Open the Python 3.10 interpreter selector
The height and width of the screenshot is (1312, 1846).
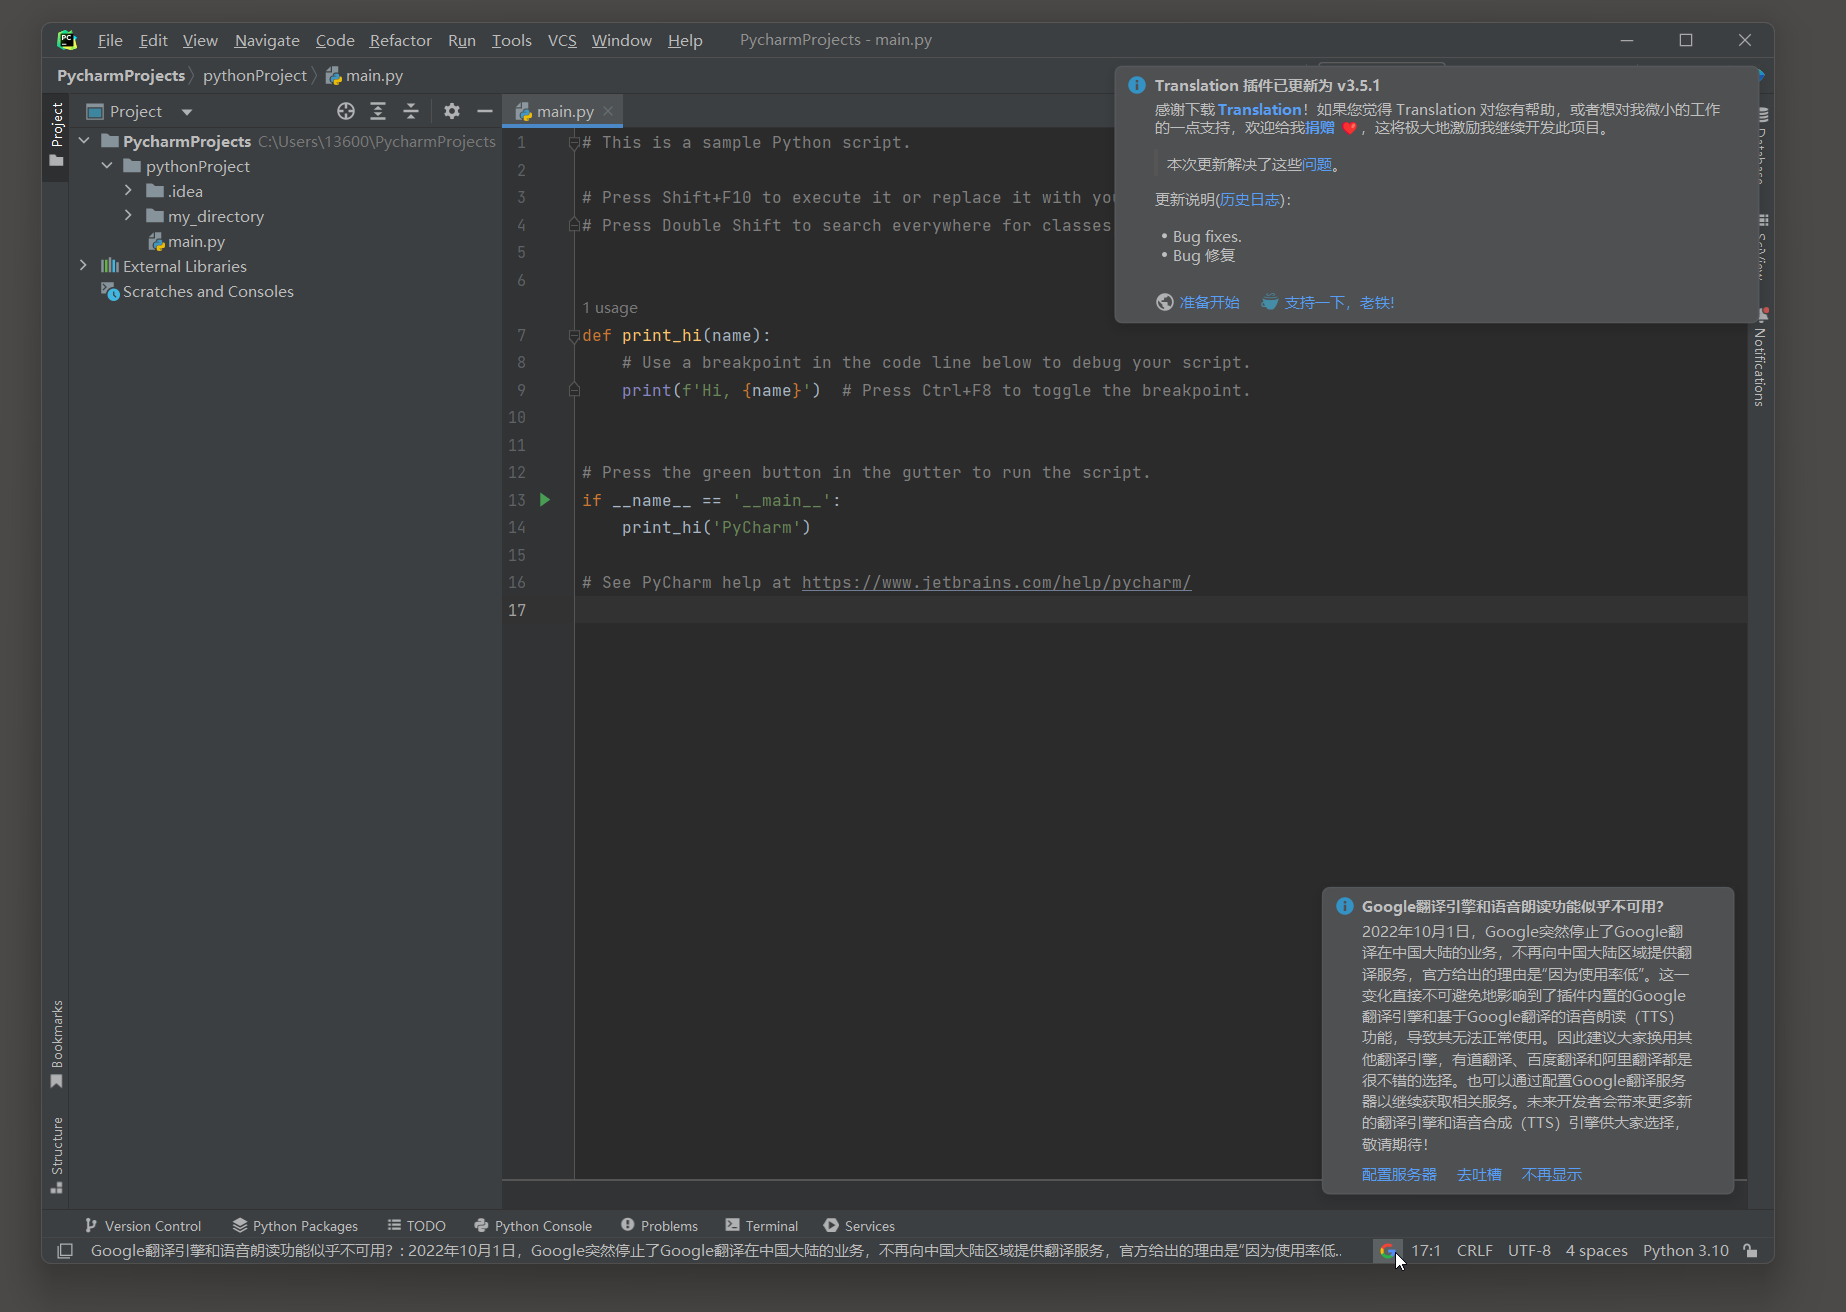coord(1685,1251)
